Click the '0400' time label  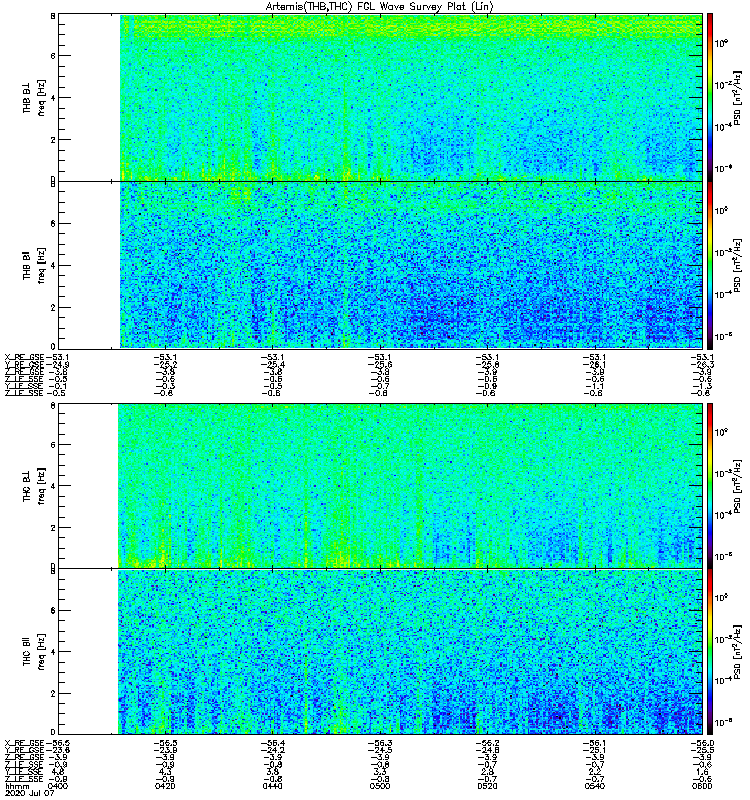coord(59,786)
